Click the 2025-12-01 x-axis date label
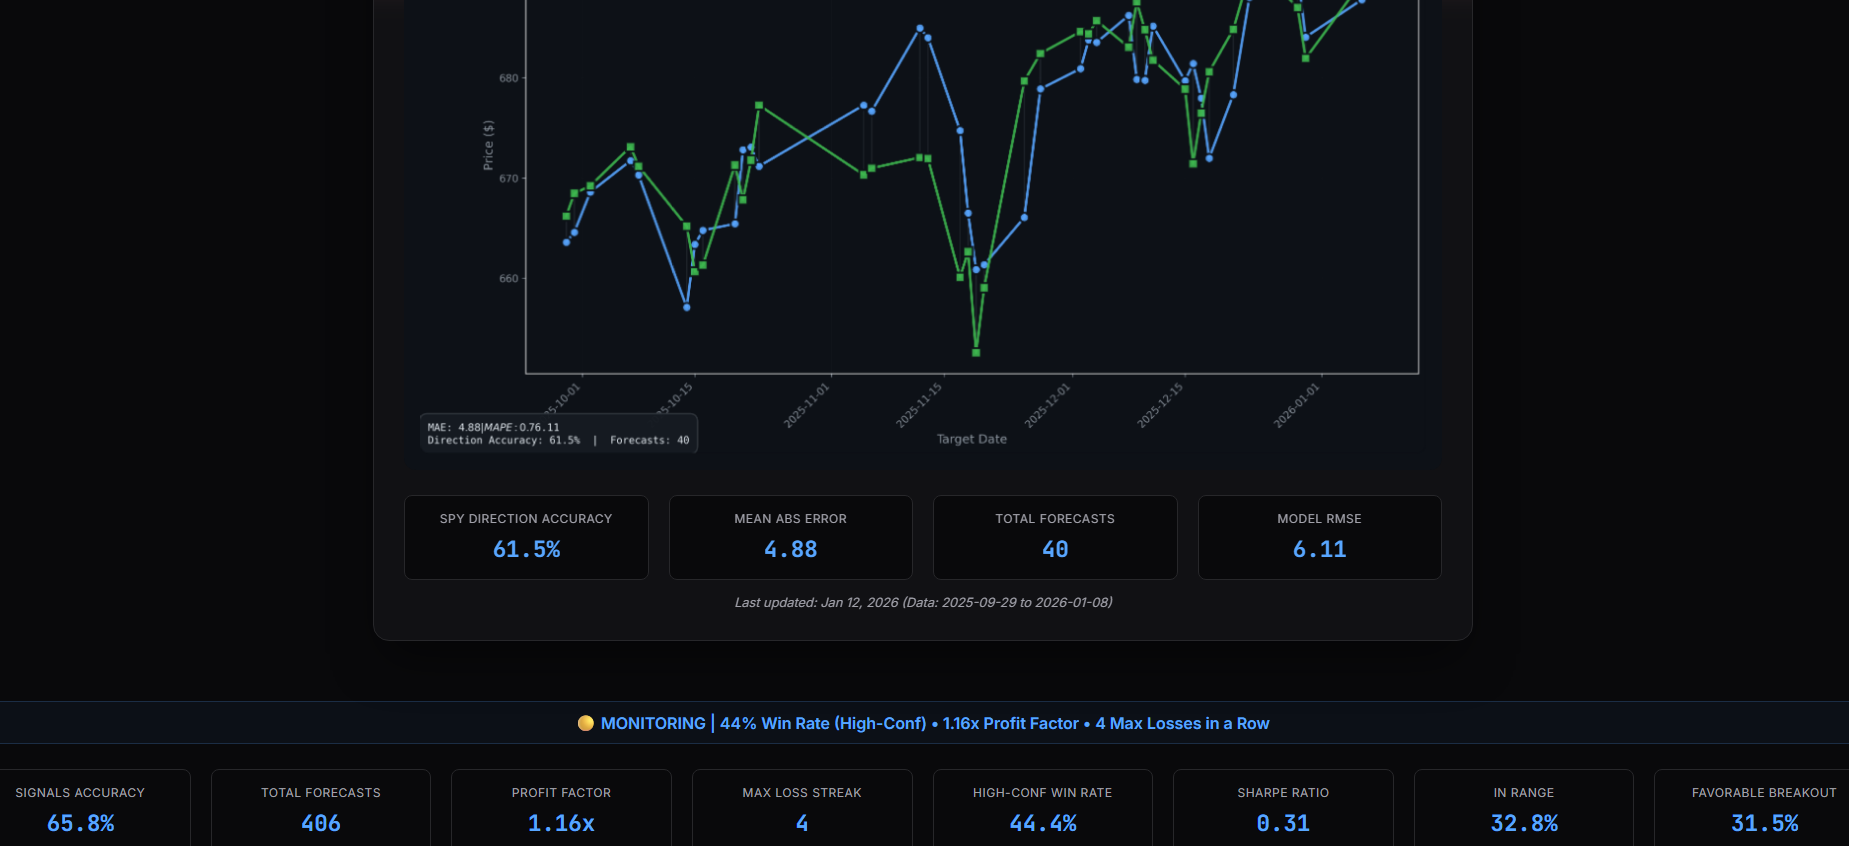This screenshot has height=846, width=1849. [x=1047, y=405]
